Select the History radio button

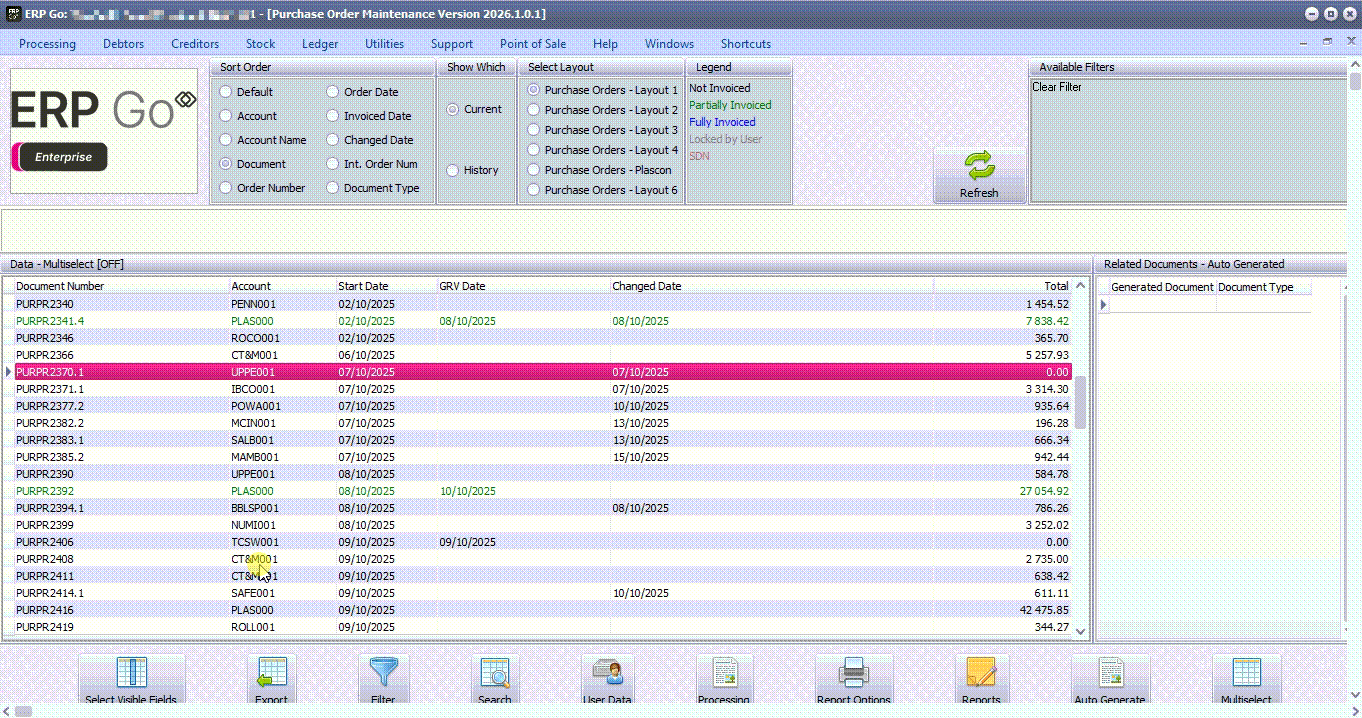click(x=453, y=170)
